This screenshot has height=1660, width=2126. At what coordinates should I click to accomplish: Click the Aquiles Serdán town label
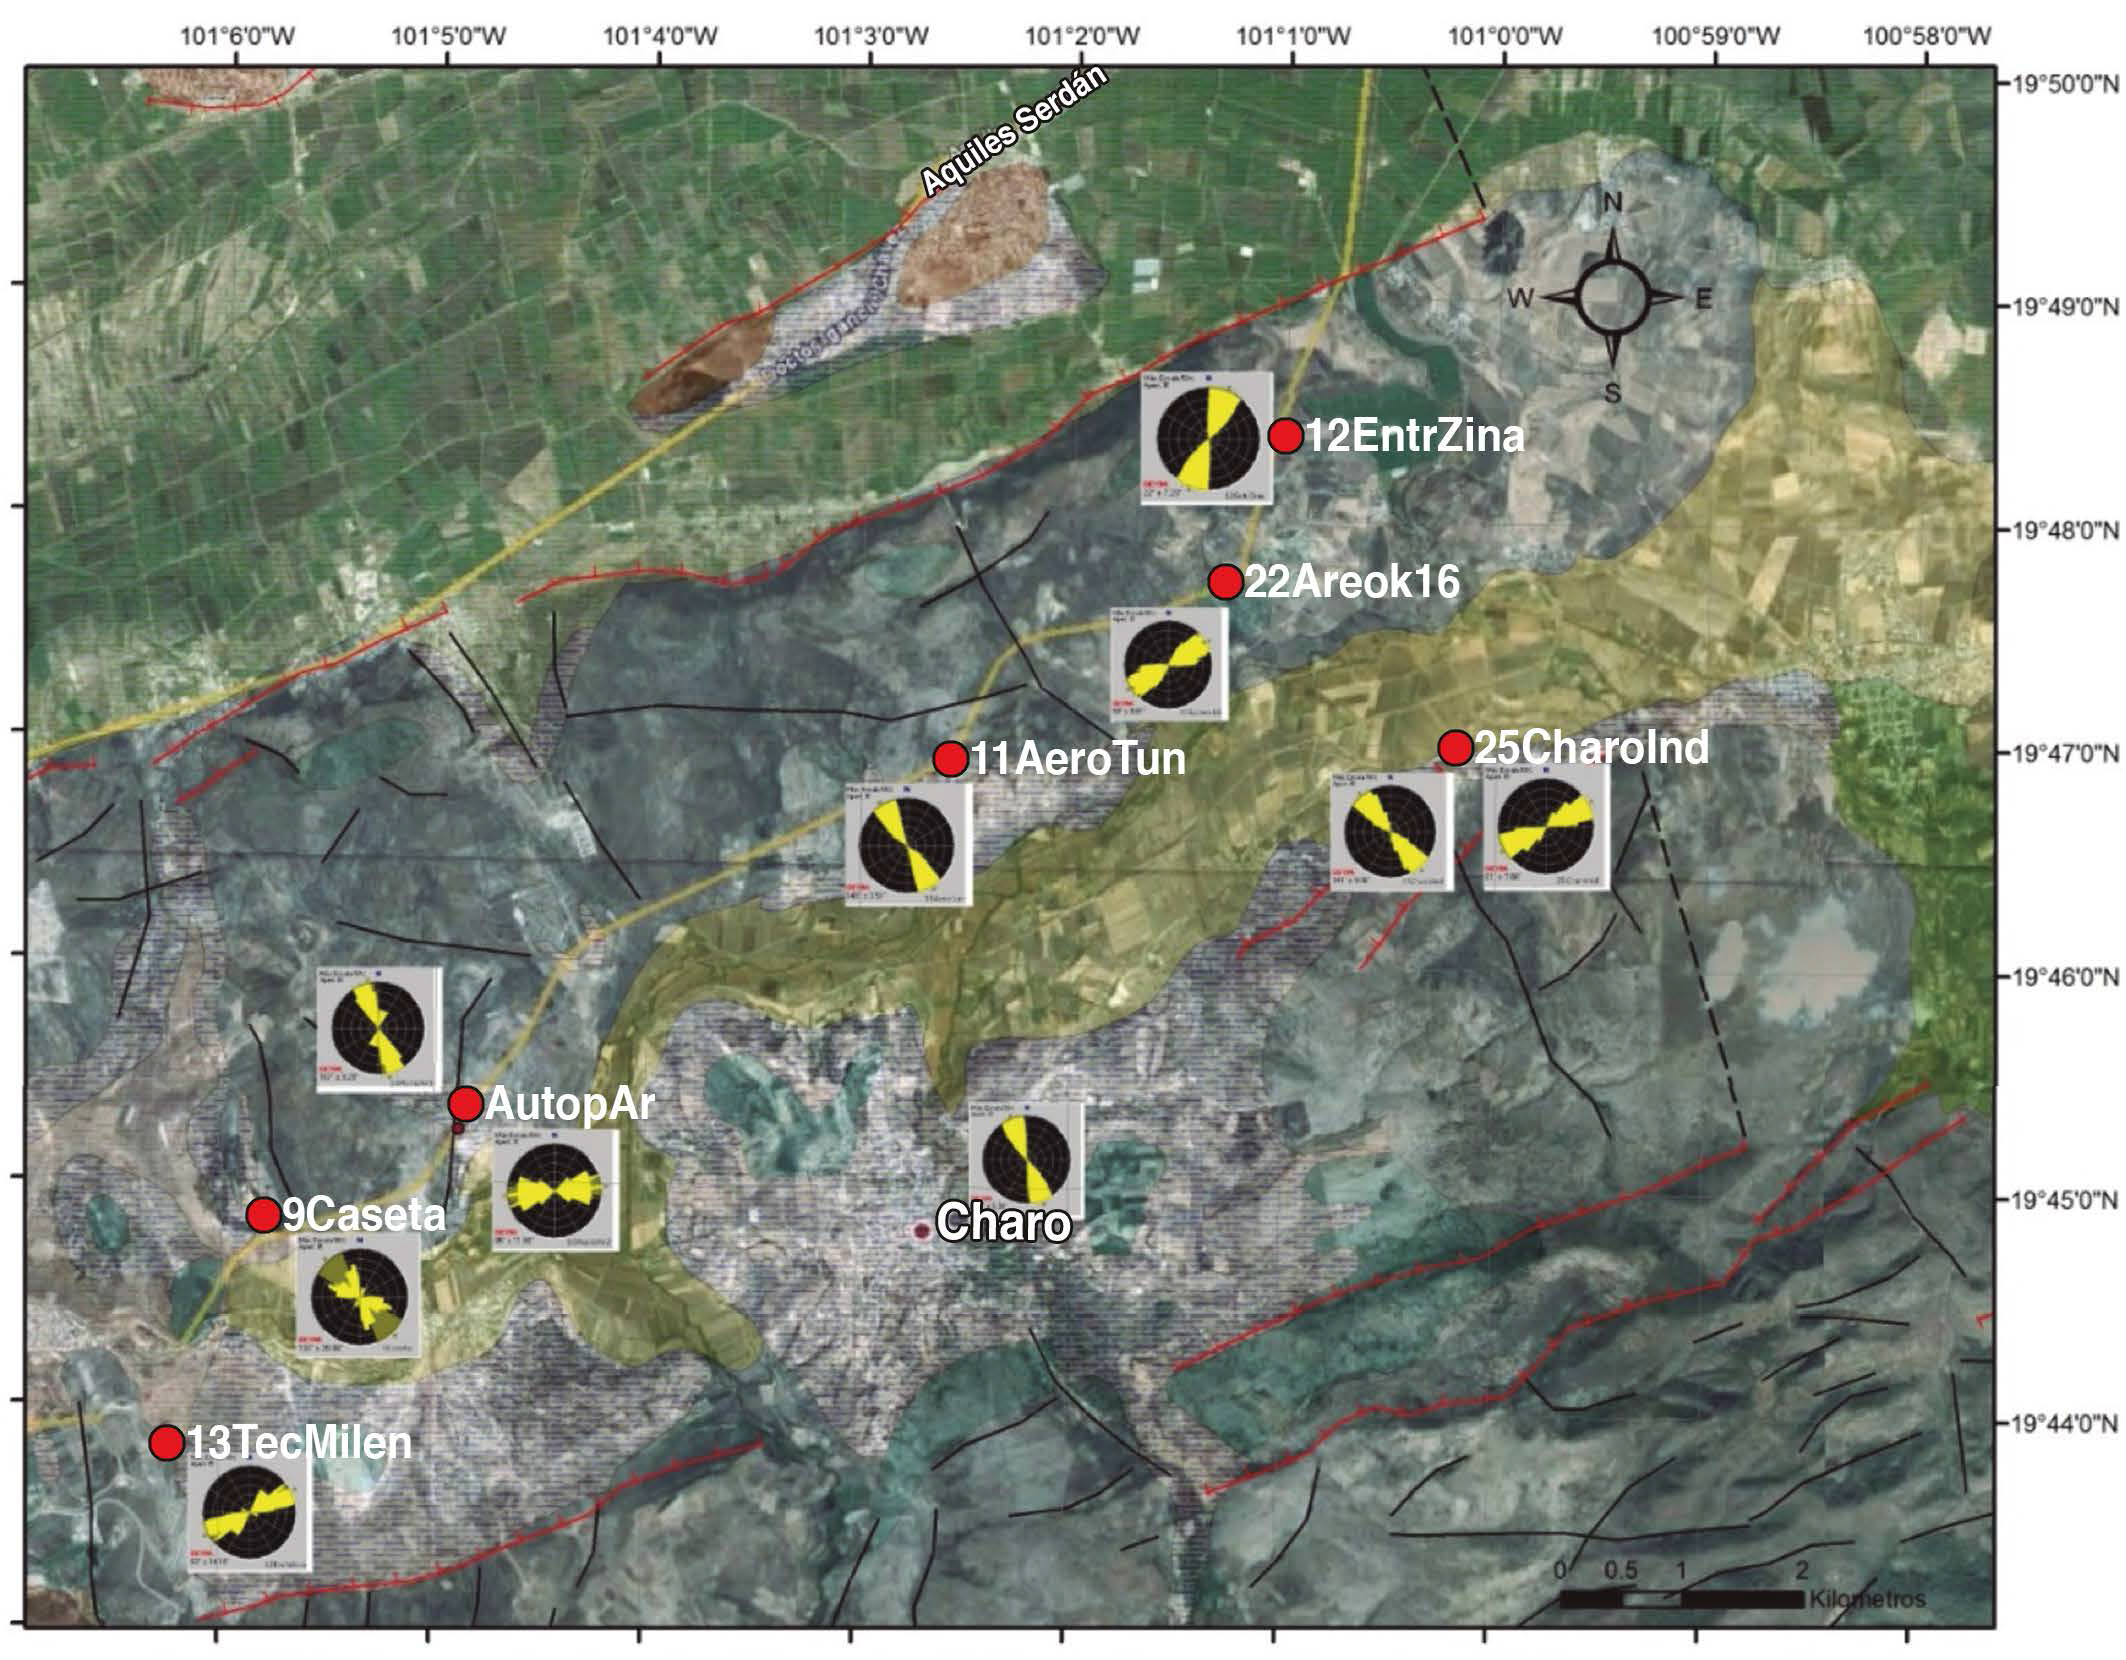(1015, 130)
